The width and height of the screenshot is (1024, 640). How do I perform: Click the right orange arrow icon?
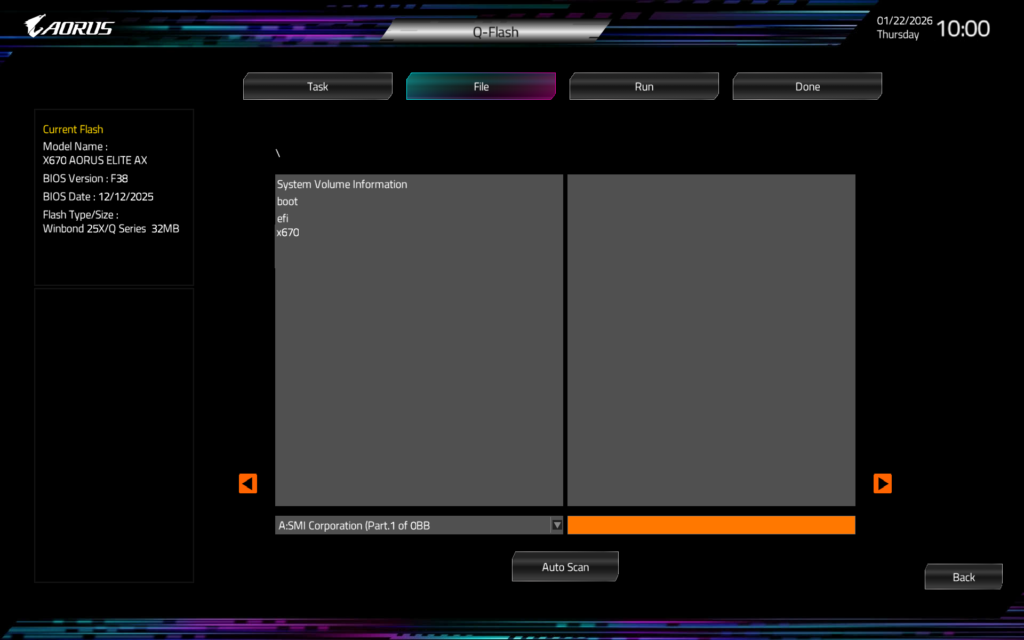(x=882, y=484)
